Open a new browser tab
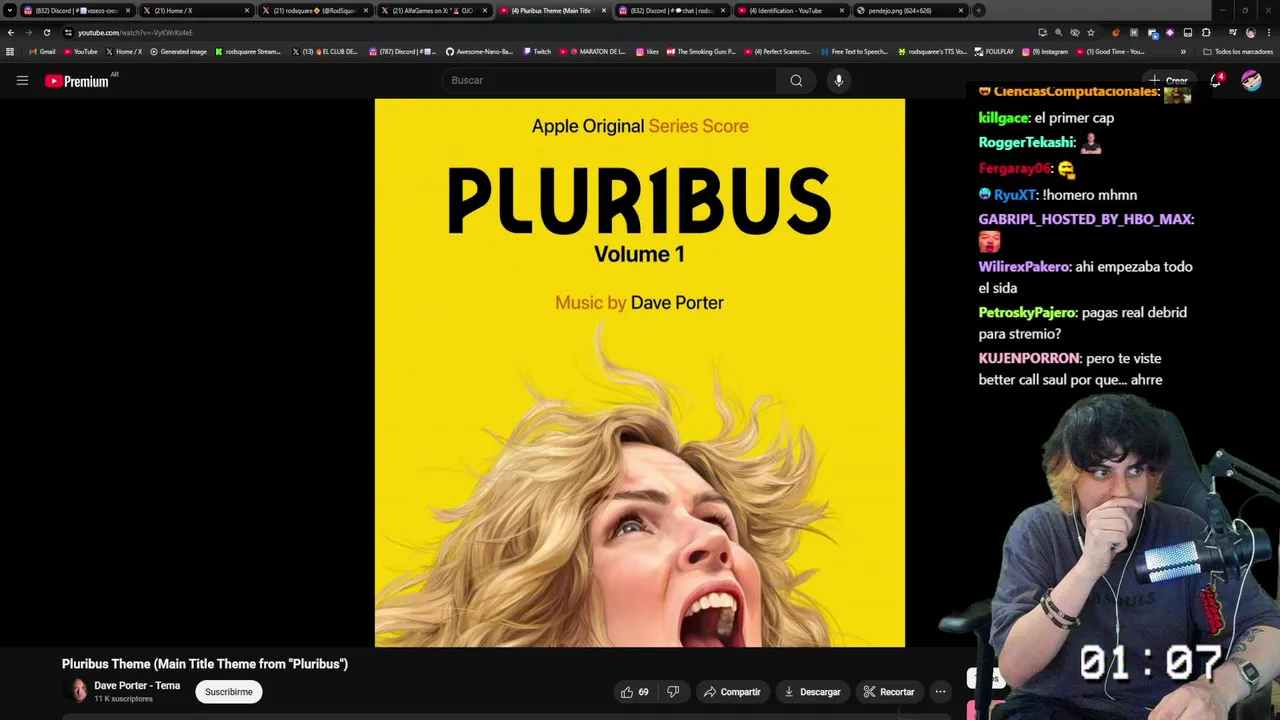Viewport: 1280px width, 720px height. tap(979, 11)
